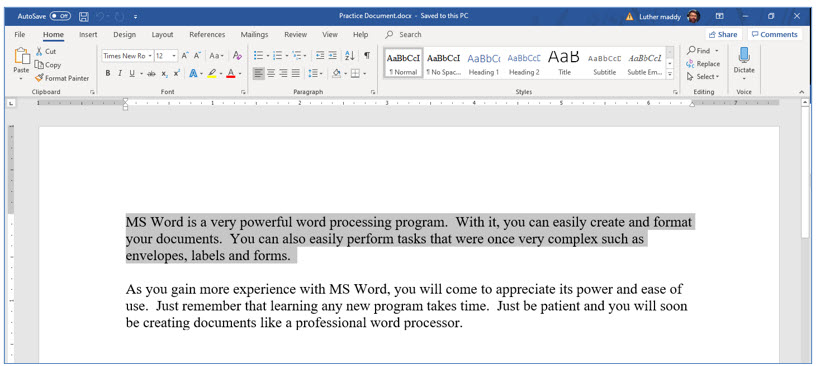Show paragraph marks with pilcrow button
Image resolution: width=818 pixels, height=366 pixels.
tap(367, 55)
